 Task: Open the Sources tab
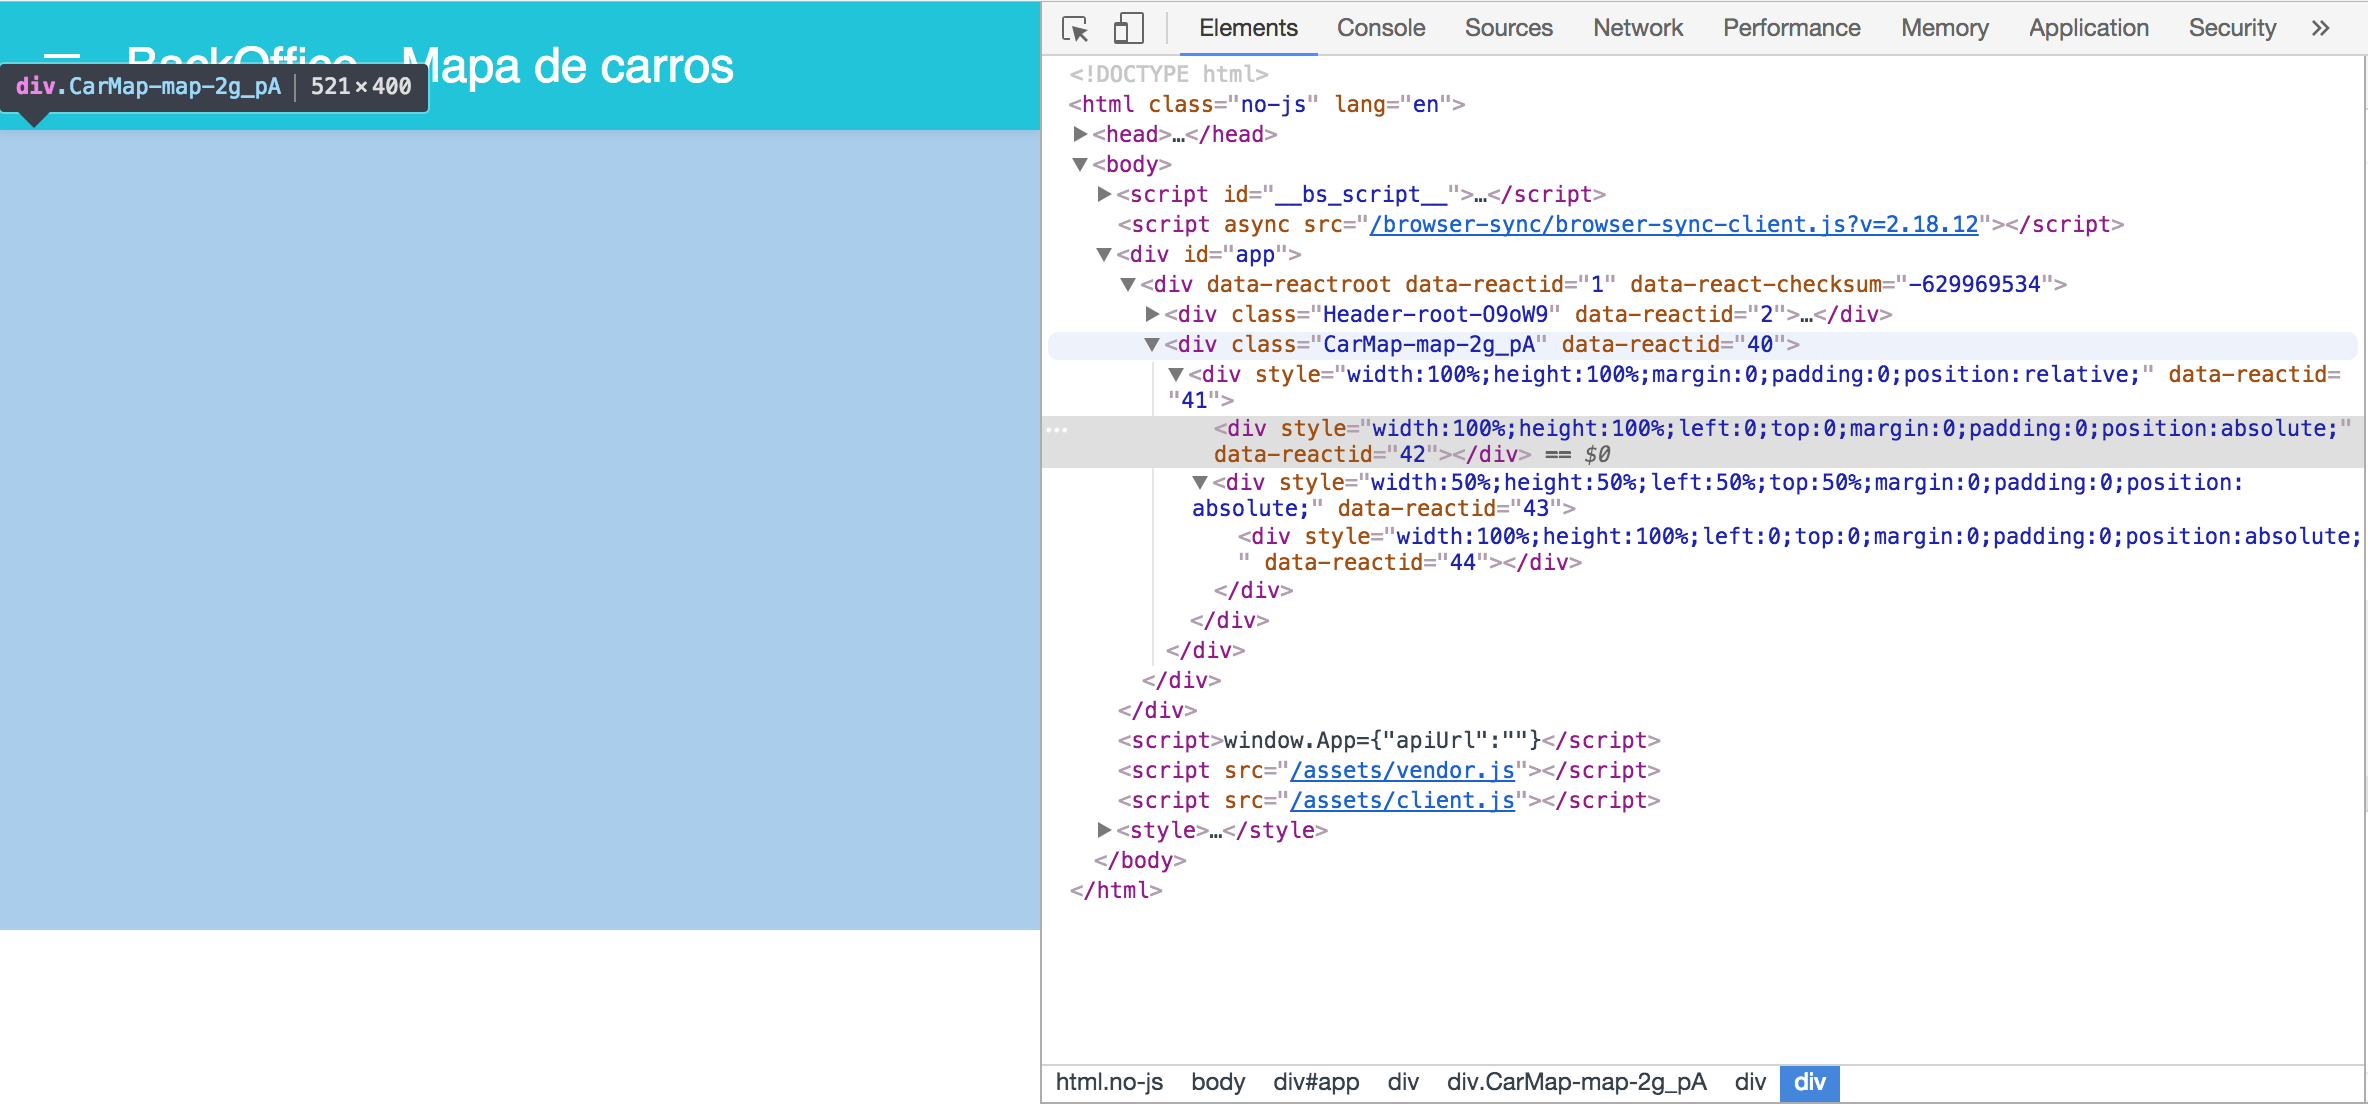tap(1508, 28)
